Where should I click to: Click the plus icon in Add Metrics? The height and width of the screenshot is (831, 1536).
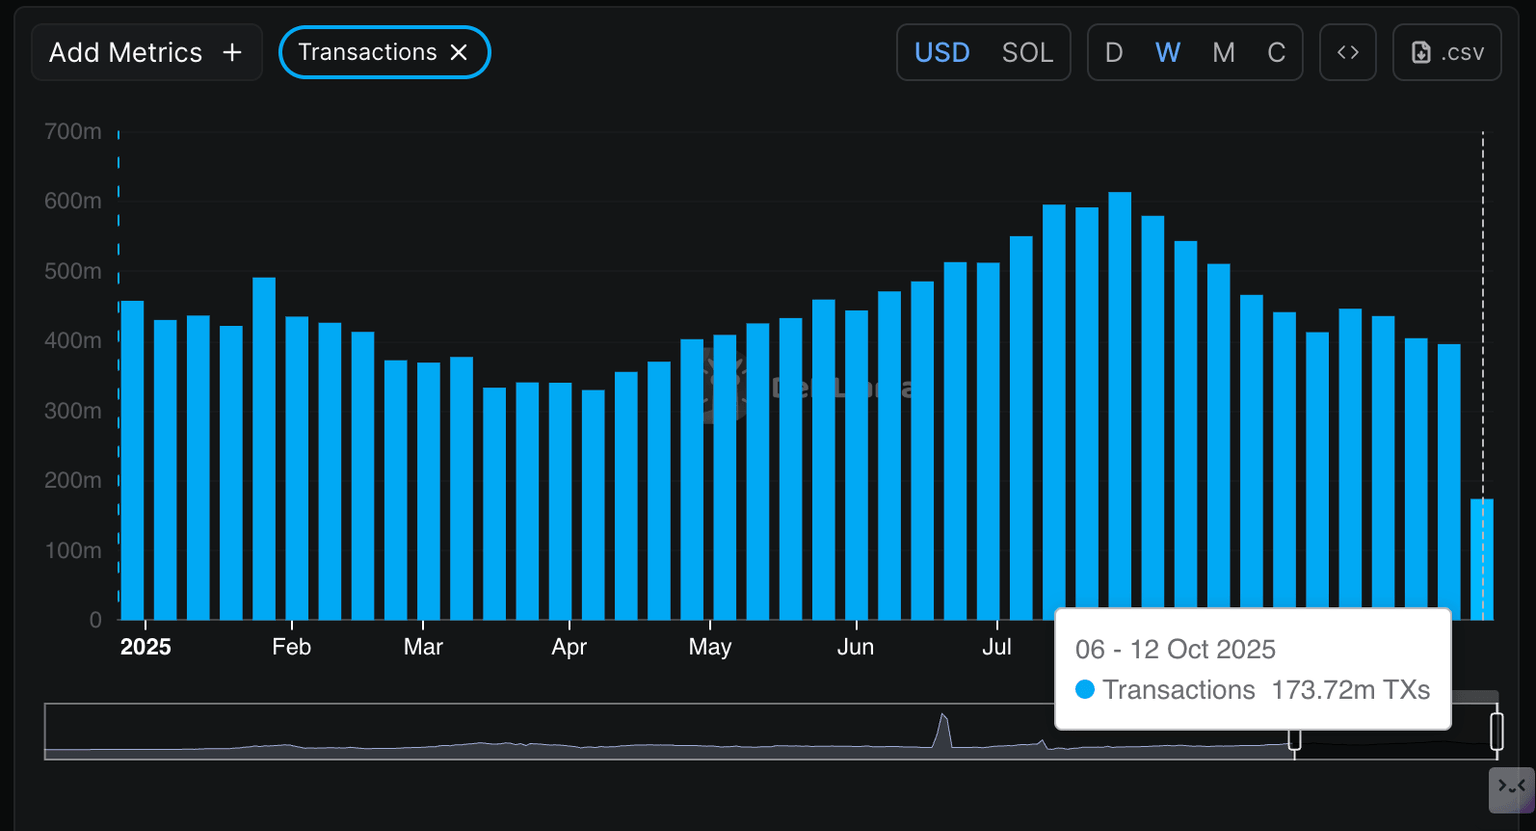coord(232,53)
